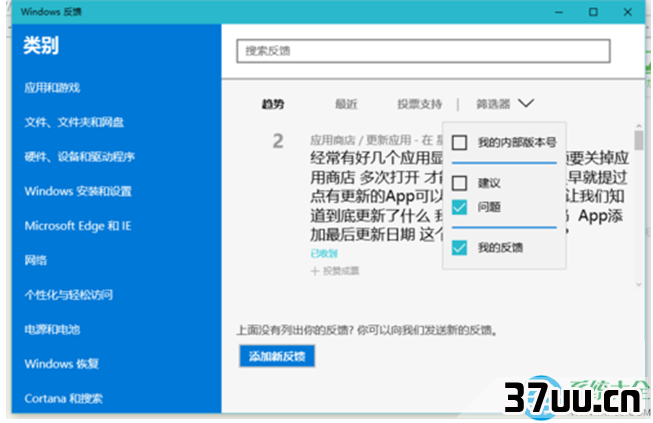Open the 应用和游戏 category
The height and width of the screenshot is (423, 653).
click(52, 88)
